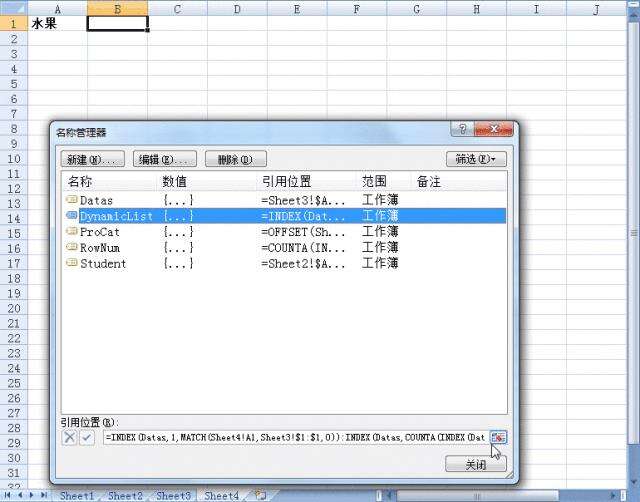Close the Name Manager with red X
The image size is (640, 502).
pyautogui.click(x=493, y=129)
